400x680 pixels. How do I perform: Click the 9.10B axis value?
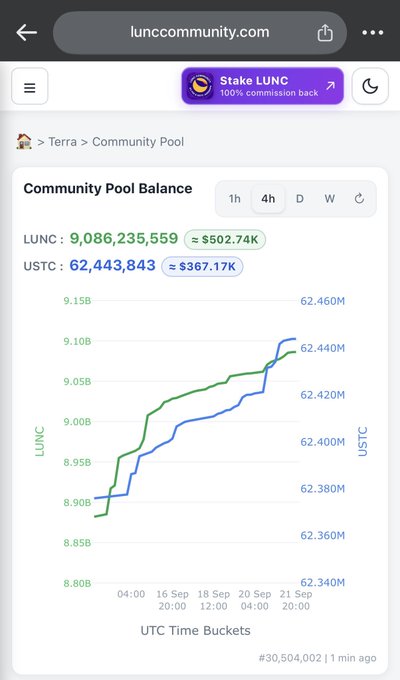77,341
